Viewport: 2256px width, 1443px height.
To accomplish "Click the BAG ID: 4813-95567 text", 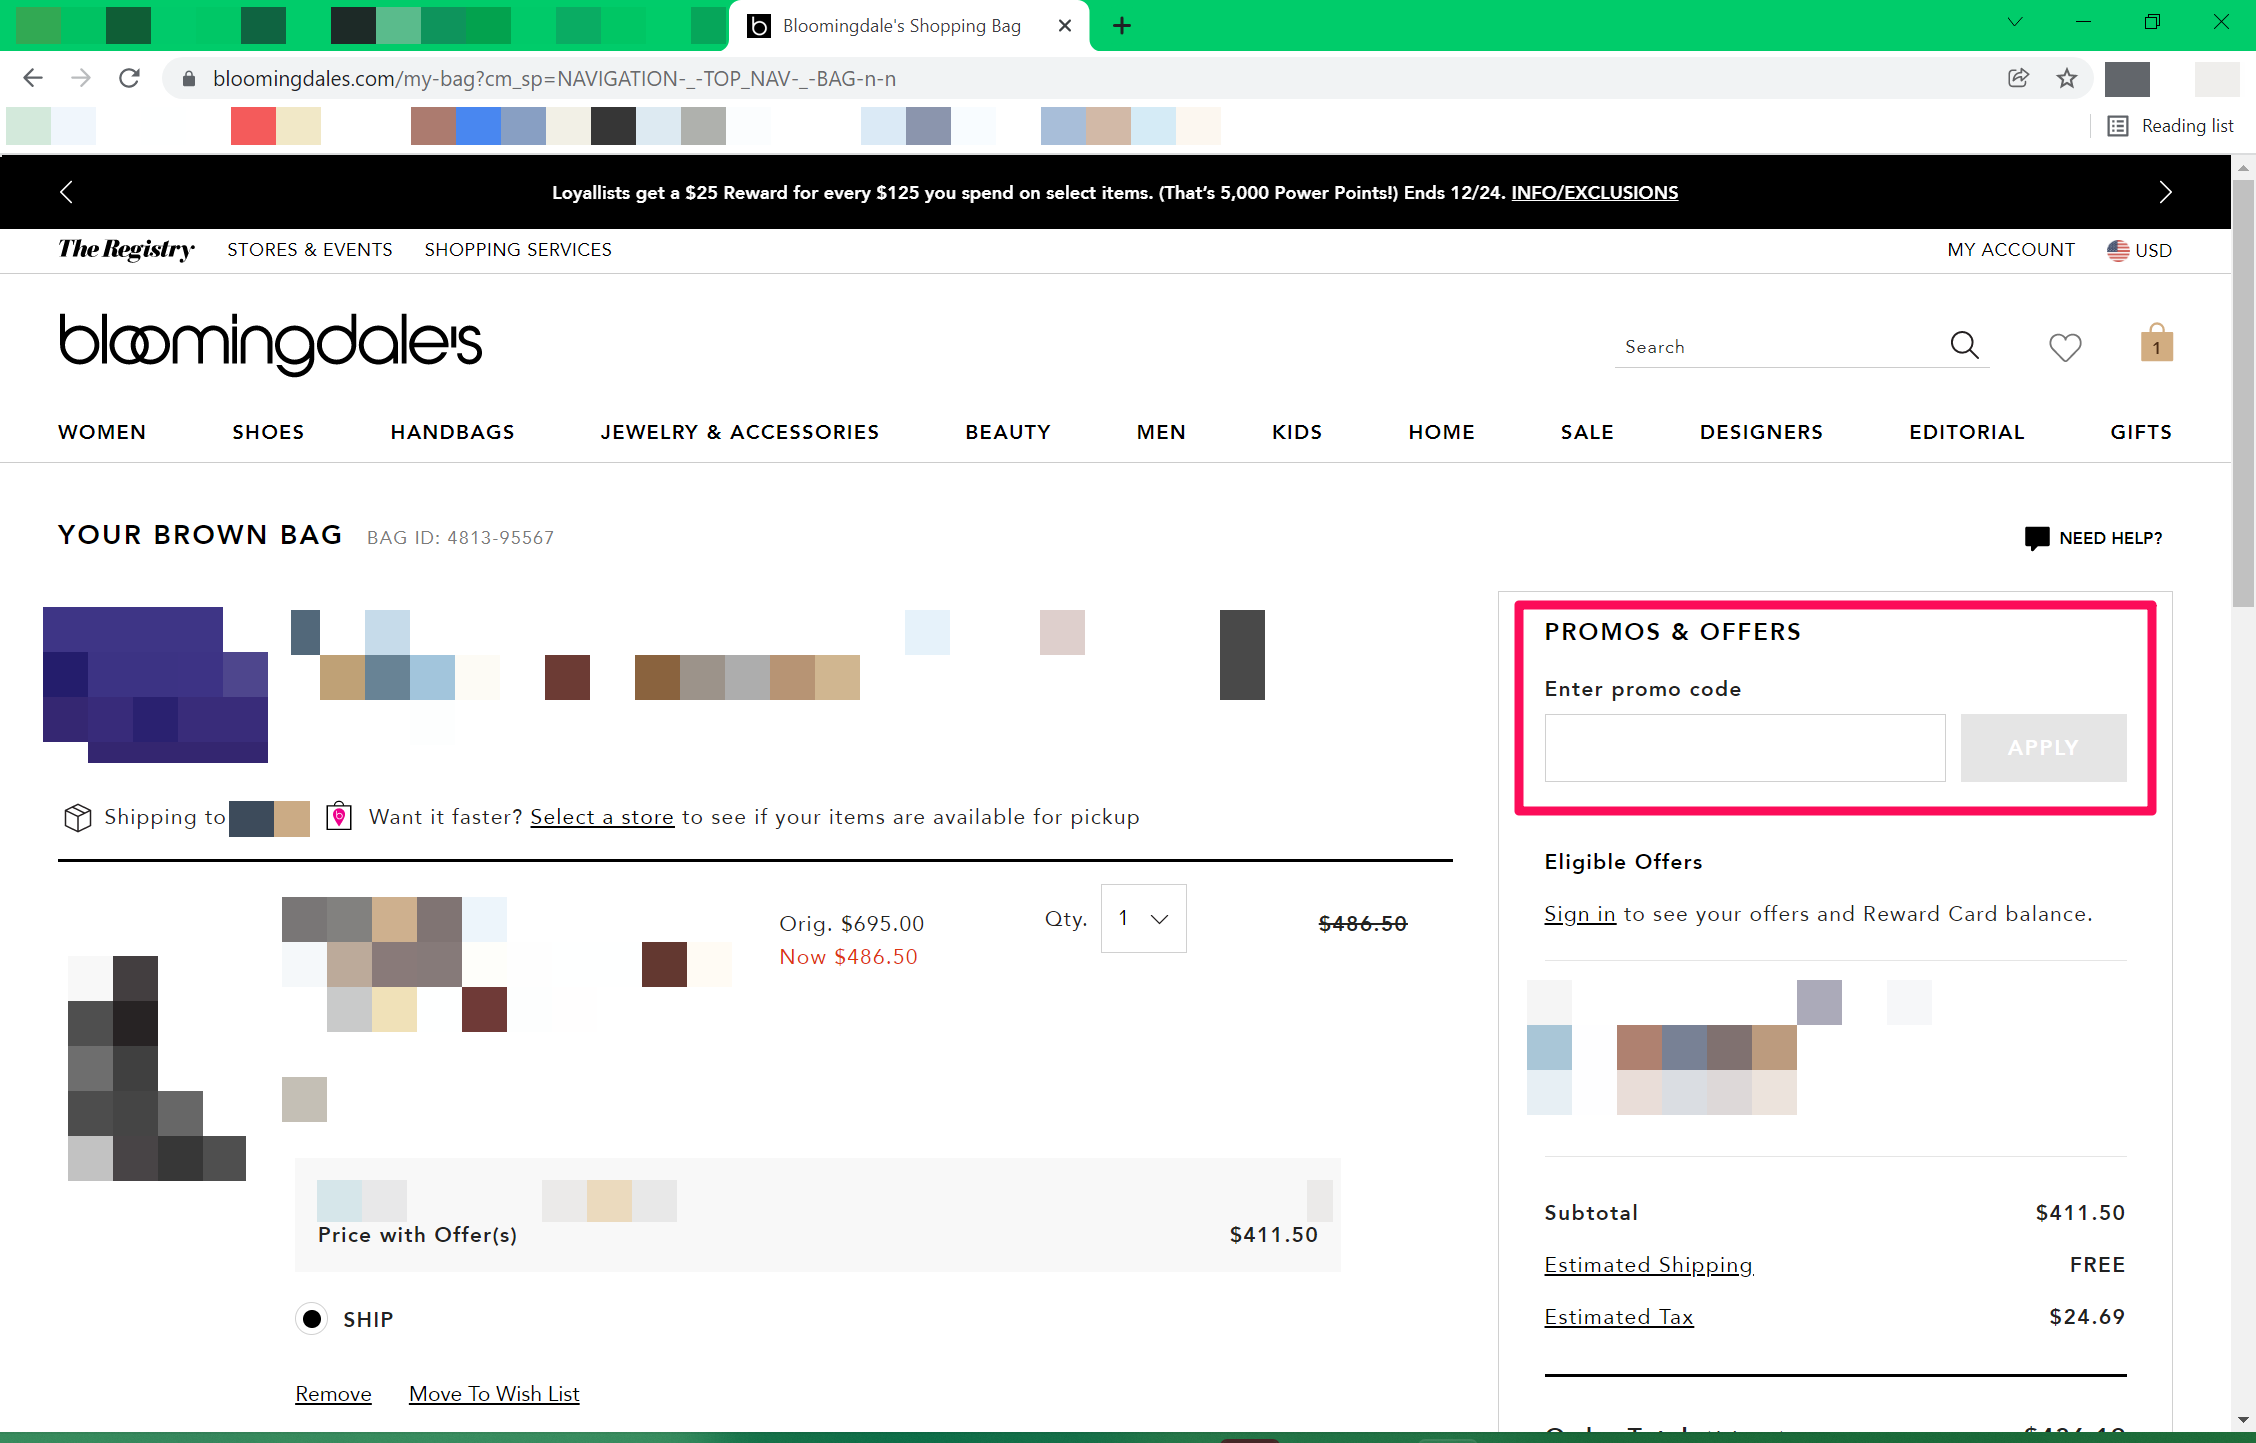I will (x=460, y=538).
